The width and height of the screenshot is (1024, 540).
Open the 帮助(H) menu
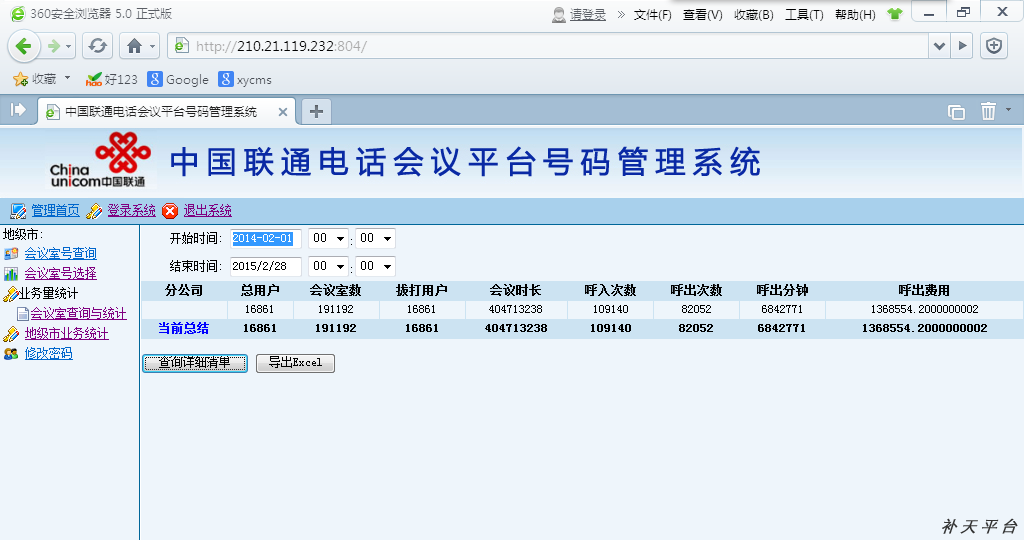tap(855, 14)
